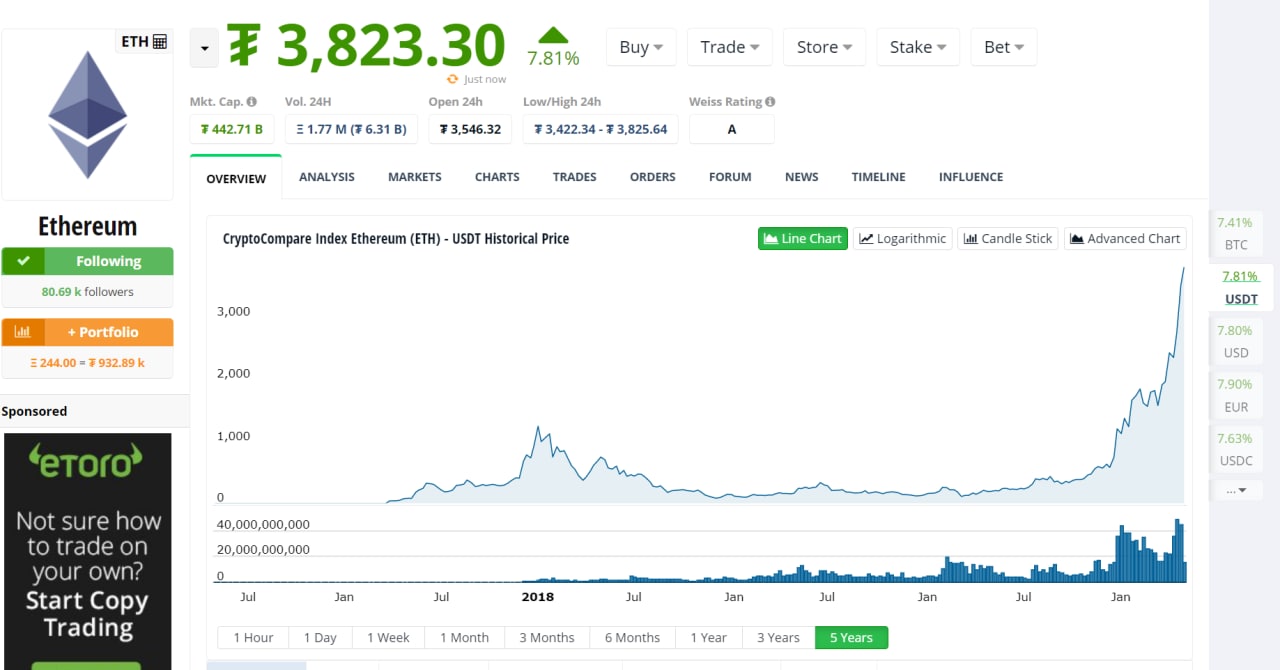Expand the currency dropdown beside the price

[204, 47]
